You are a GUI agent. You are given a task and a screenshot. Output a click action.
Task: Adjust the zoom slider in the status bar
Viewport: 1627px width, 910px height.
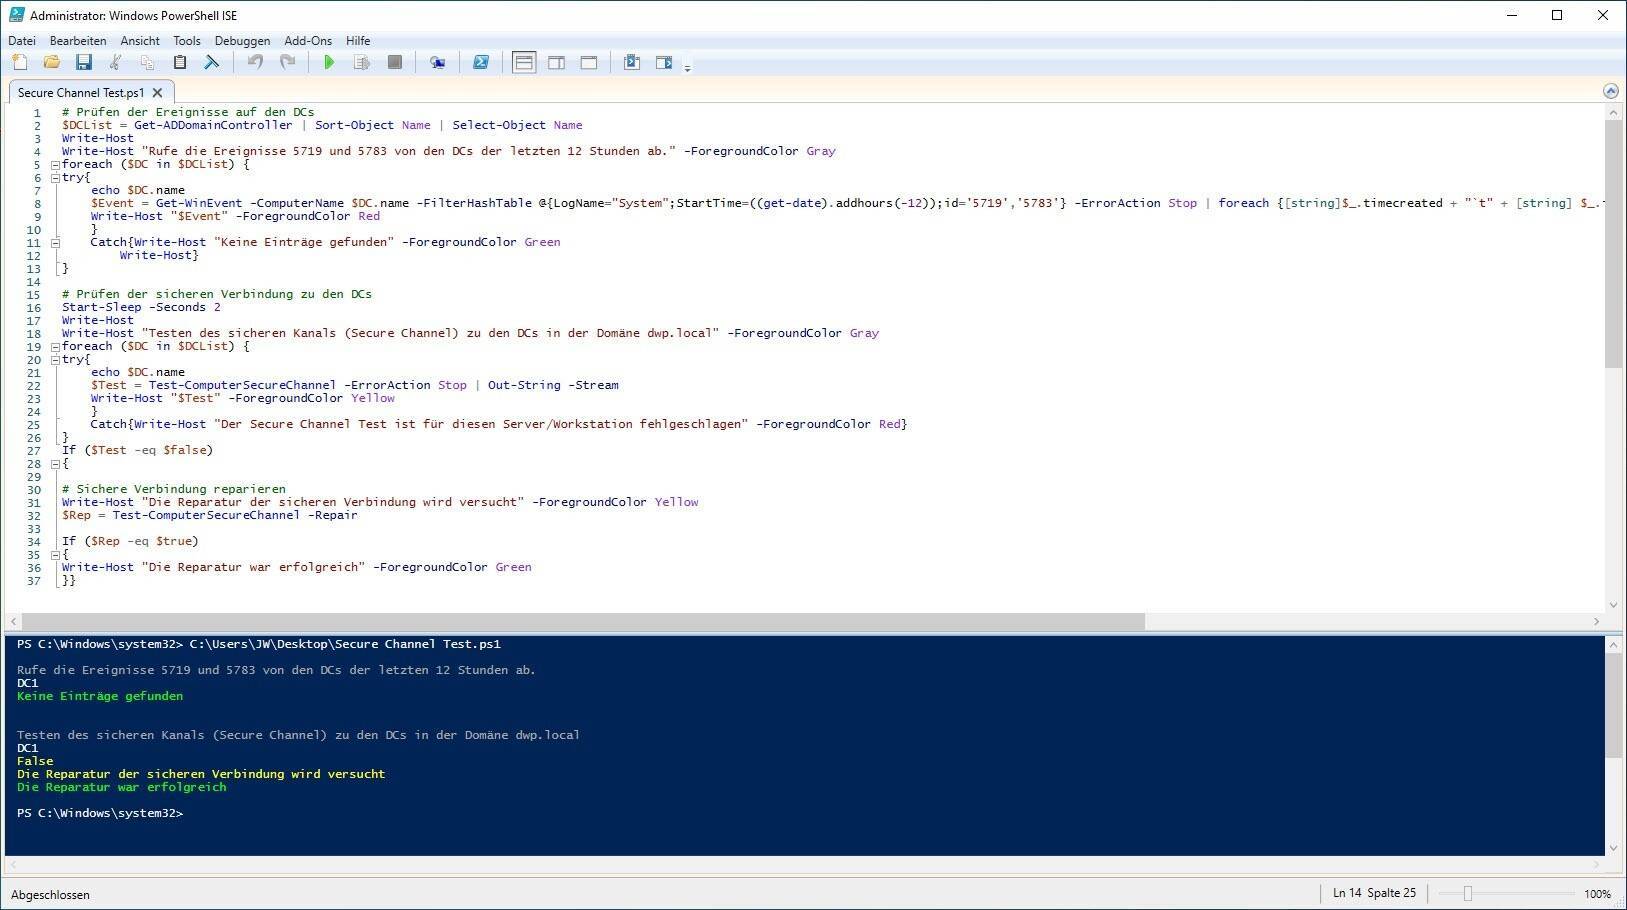(x=1468, y=894)
